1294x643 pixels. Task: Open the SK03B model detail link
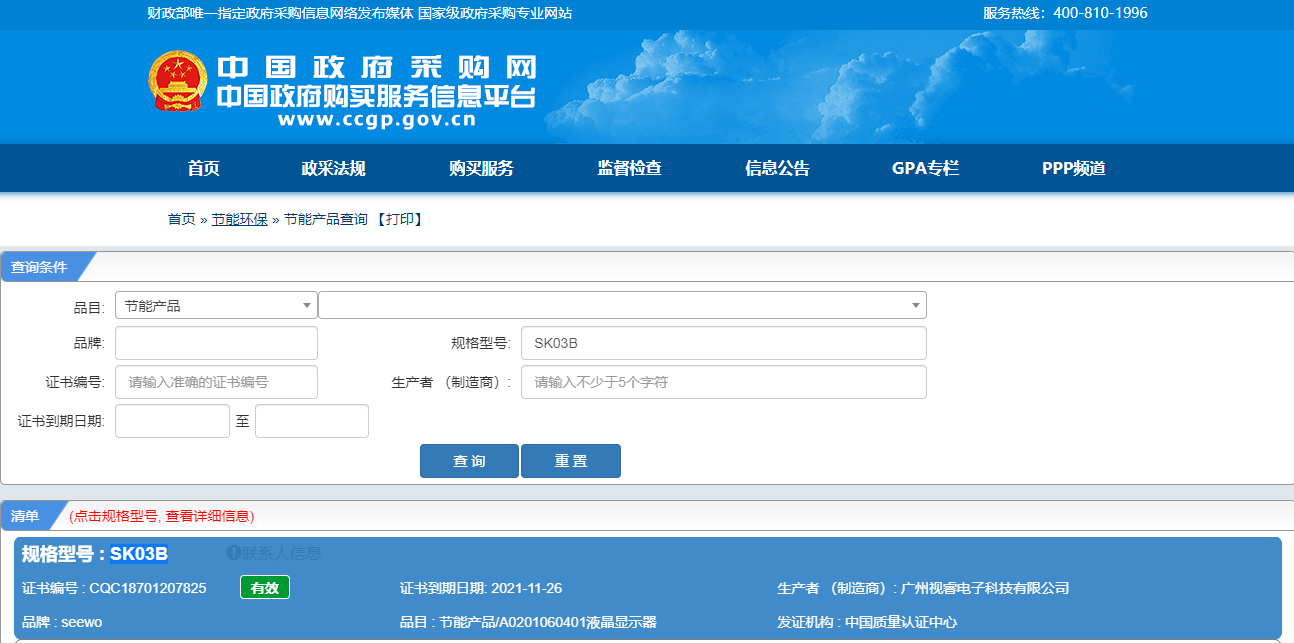(x=139, y=554)
